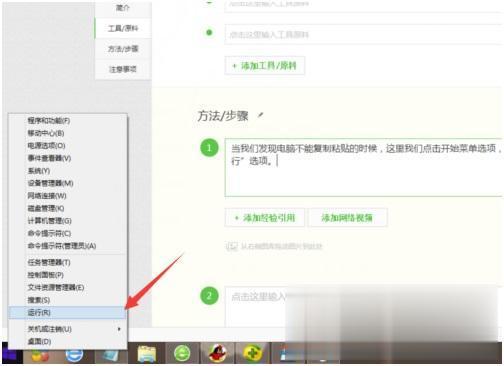Click the 添加网络视频 button
This screenshot has width=504, height=366.
[x=348, y=218]
